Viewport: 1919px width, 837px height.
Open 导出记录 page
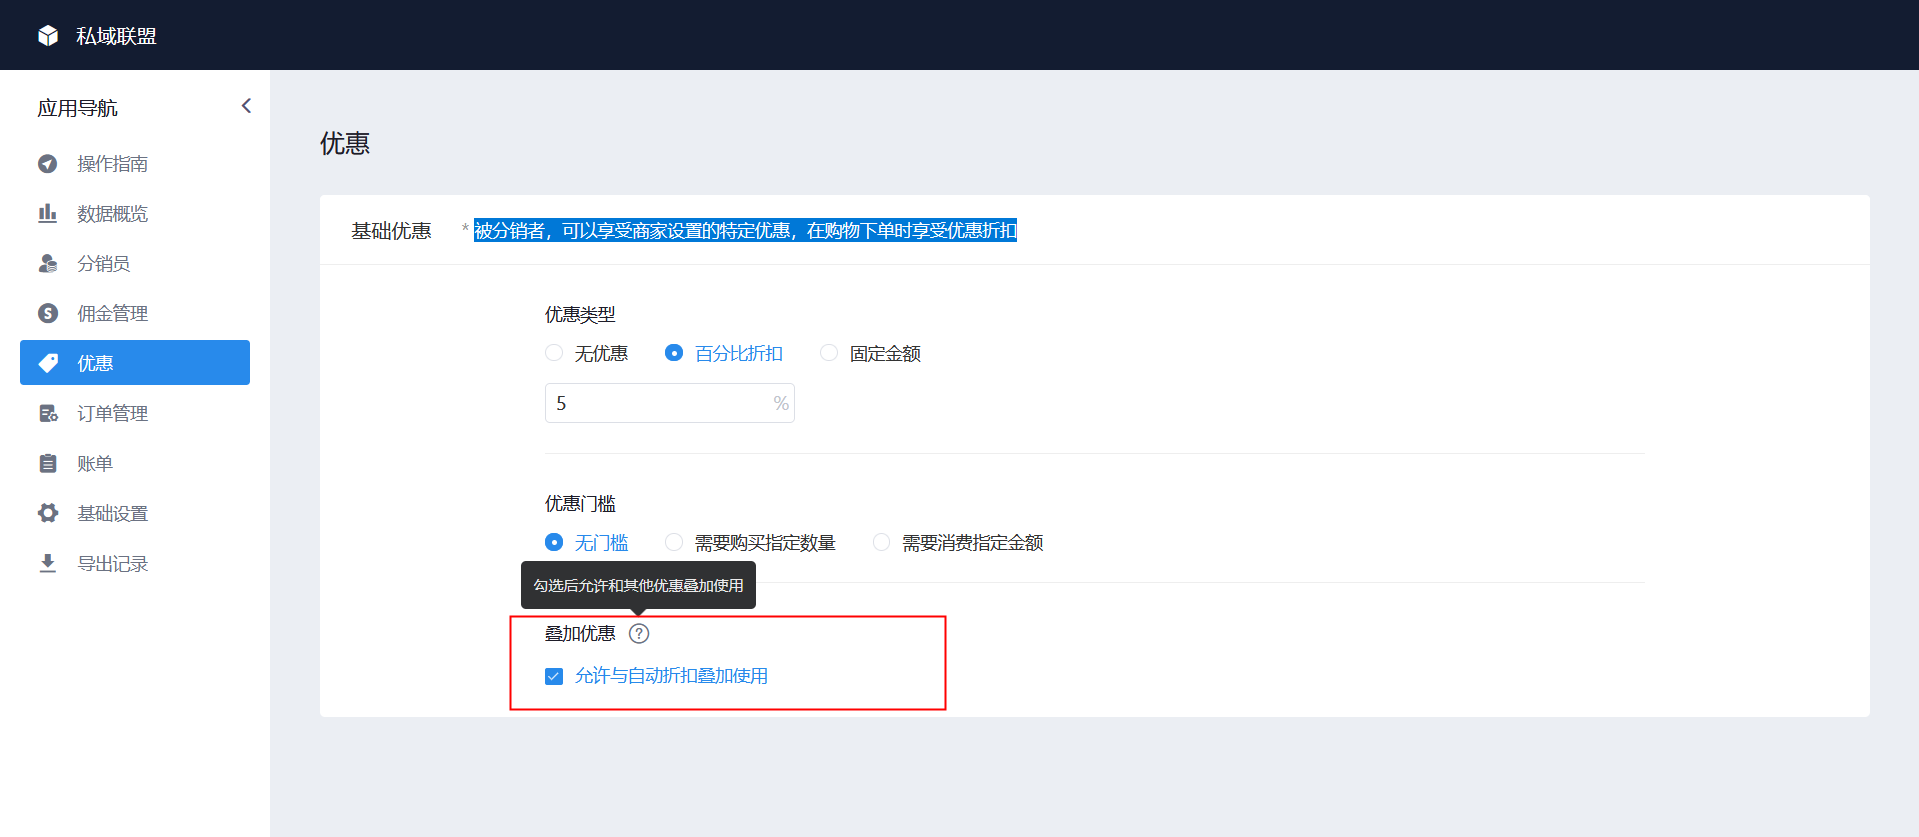point(135,563)
